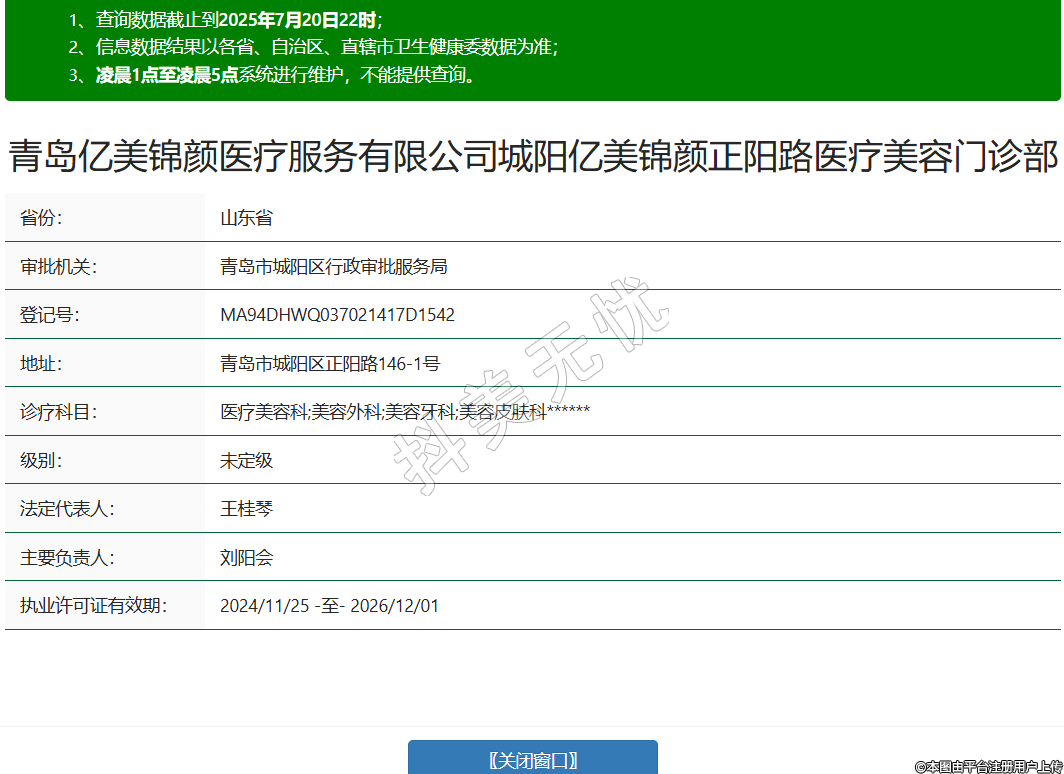Select the 法定代表人 row label

67,509
